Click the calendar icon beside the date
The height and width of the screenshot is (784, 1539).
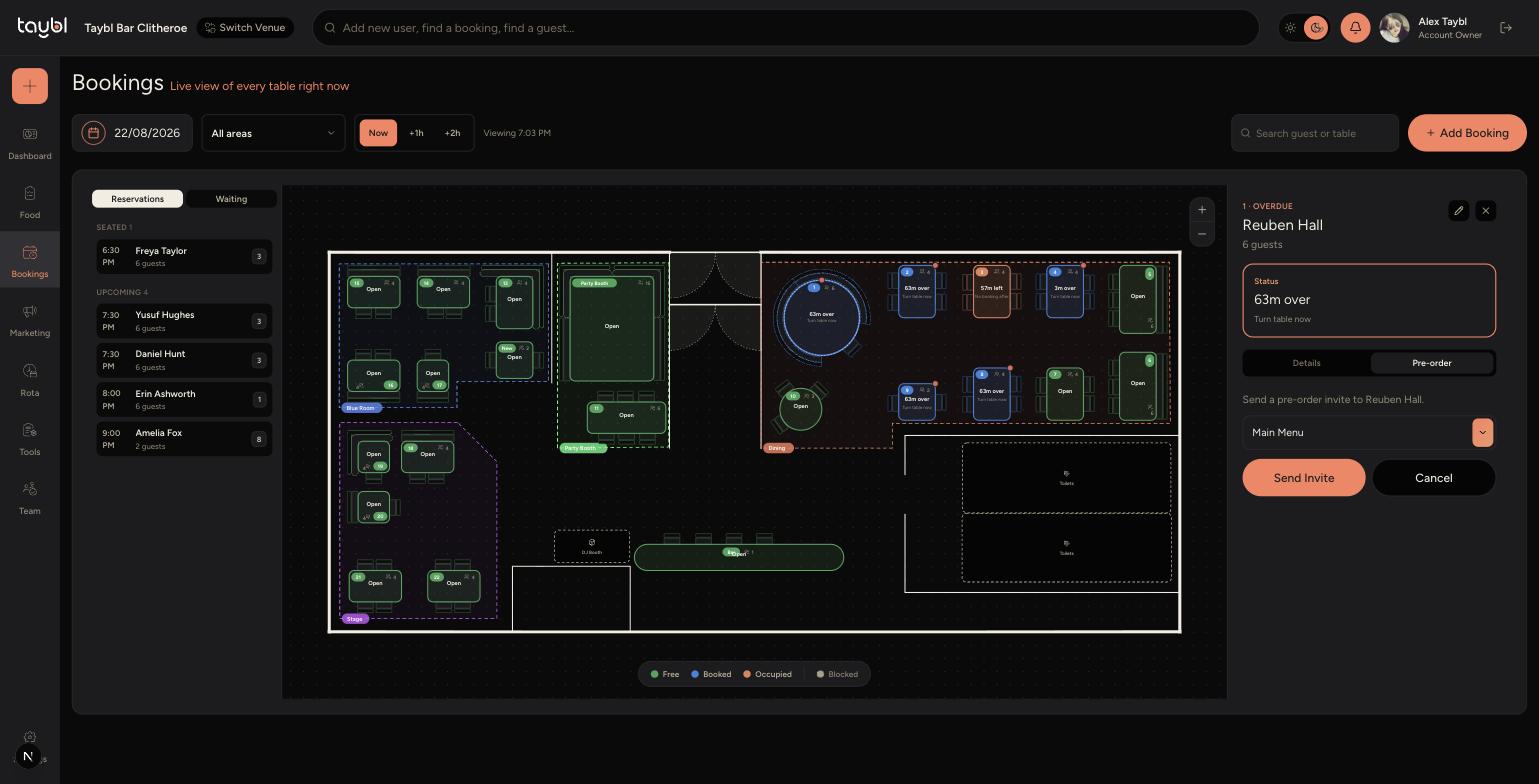click(93, 133)
